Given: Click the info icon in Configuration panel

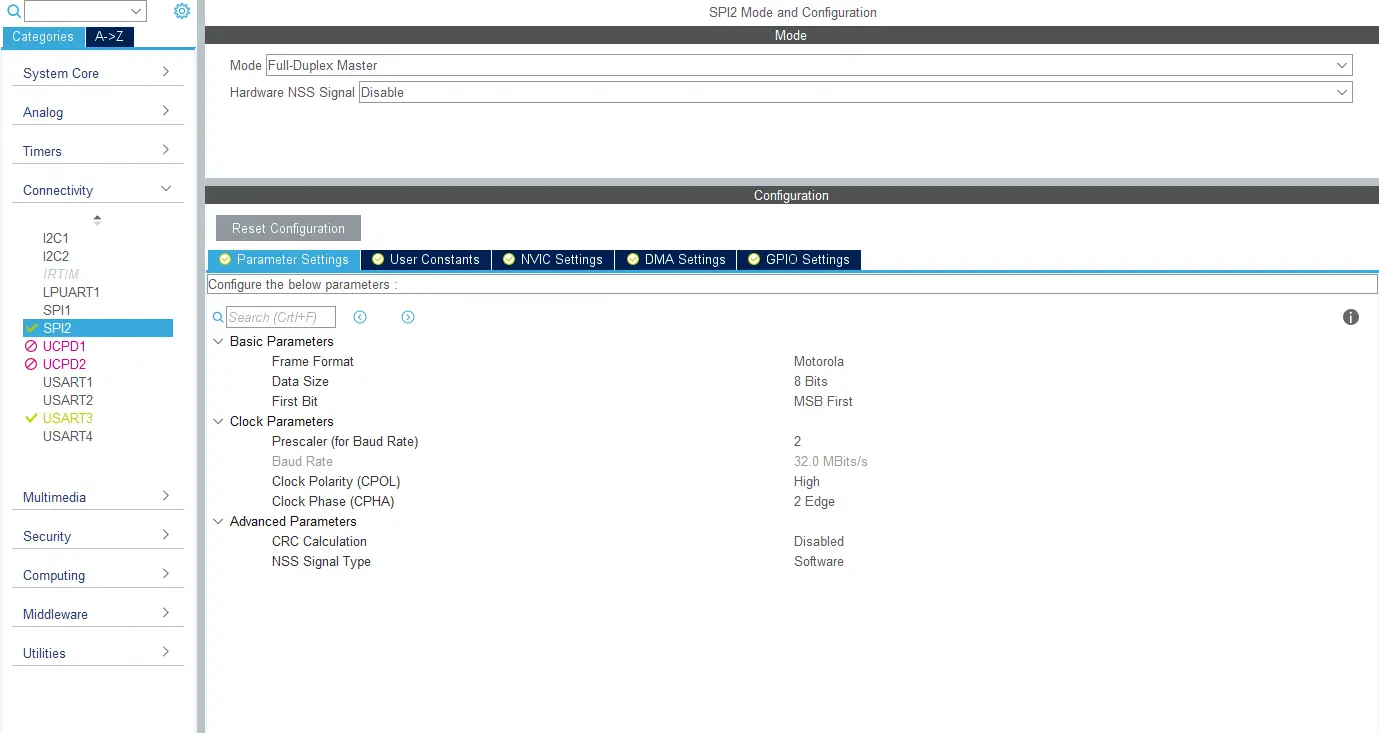Looking at the screenshot, I should 1350,317.
